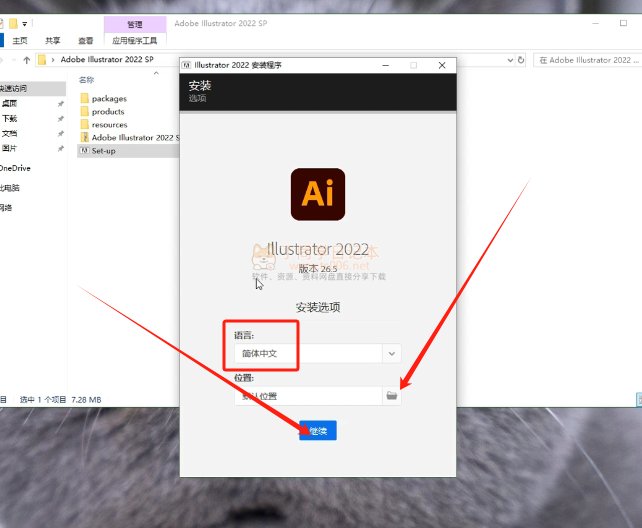Select 文档 in navigation pane

tap(10, 133)
